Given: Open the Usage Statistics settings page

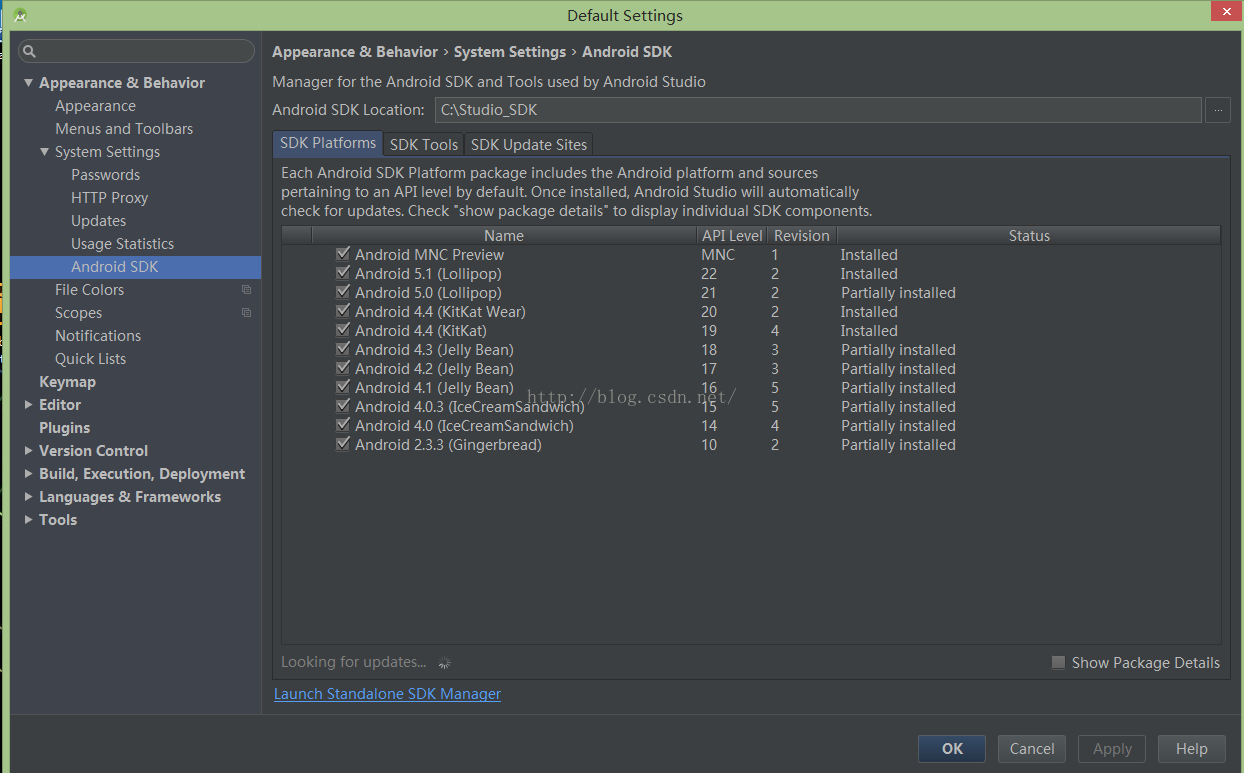Looking at the screenshot, I should (123, 244).
